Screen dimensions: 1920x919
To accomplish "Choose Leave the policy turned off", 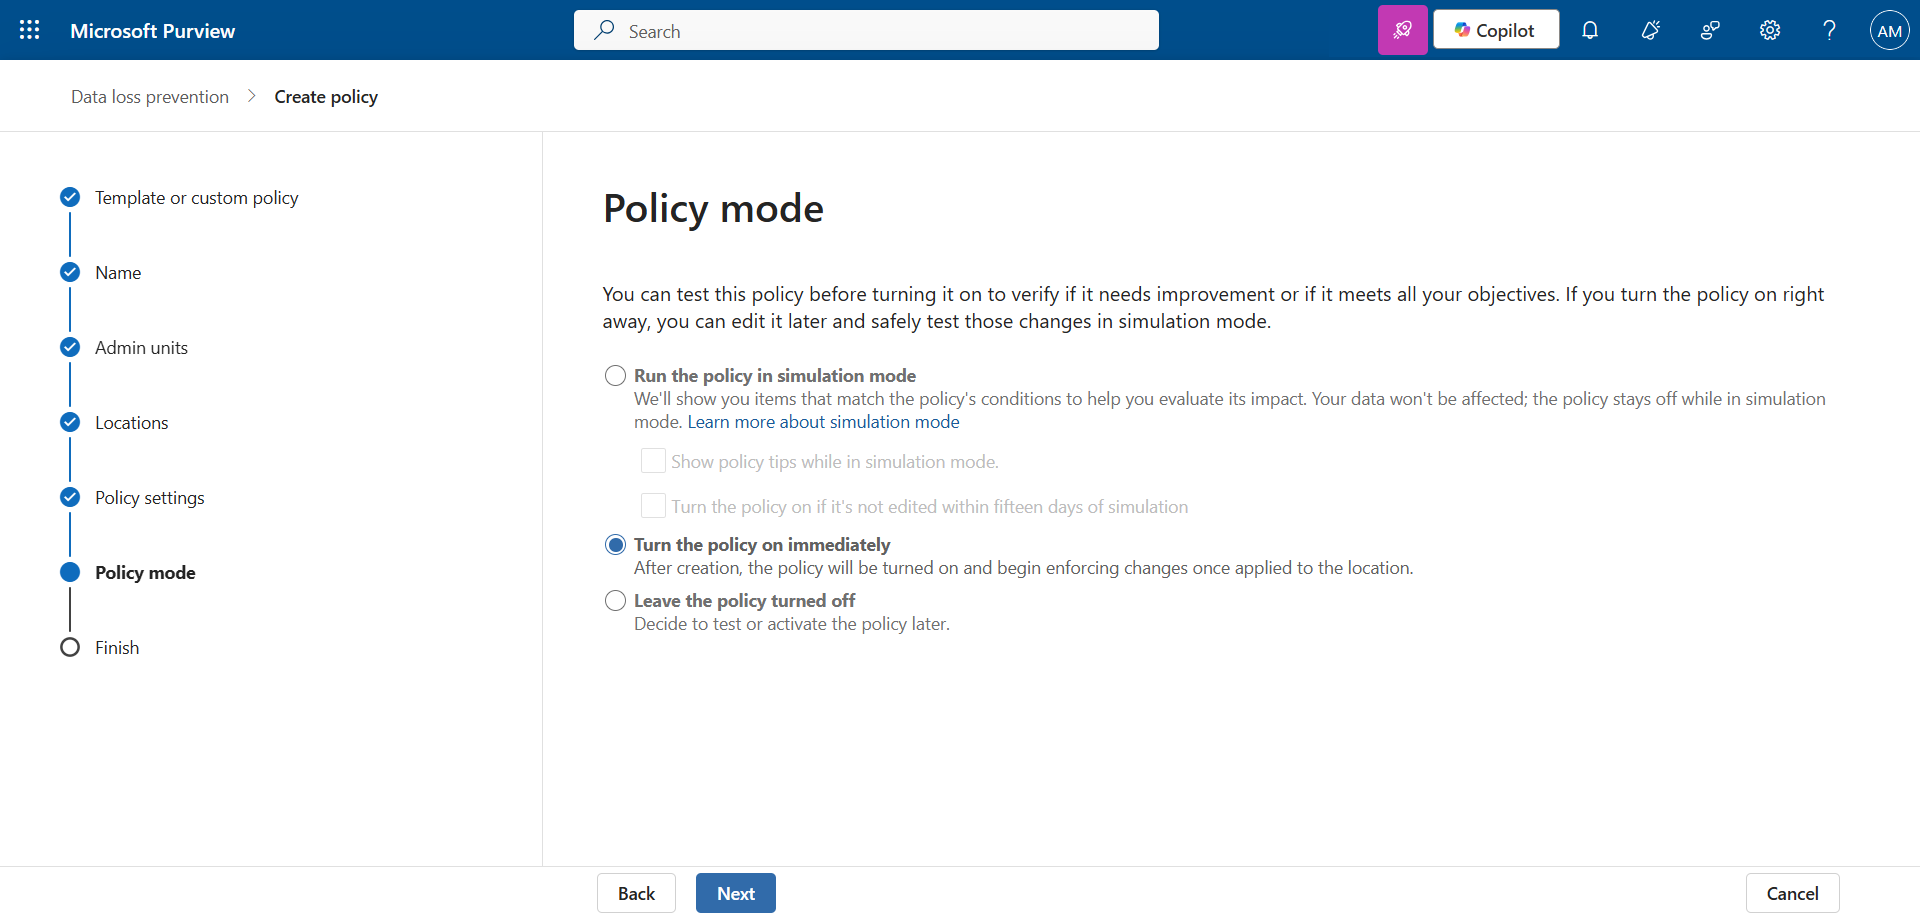I will click(616, 601).
